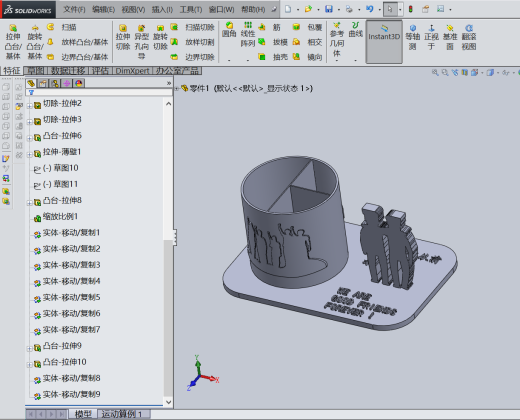Open the DisplayManager color ball tab
Viewport: 520px width, 420px height.
coord(79,83)
